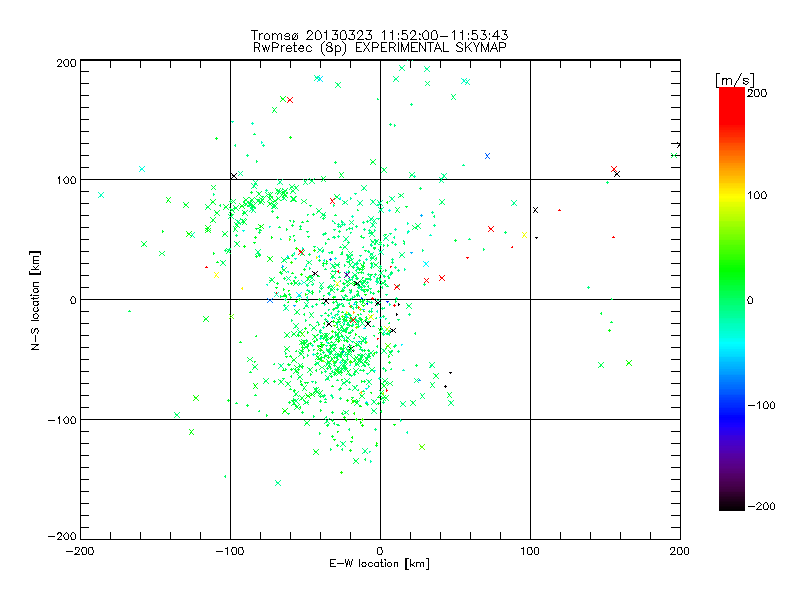Screen dimensions: 800x600
Task: Select the y-axis '-200' tick label
Action: 62,536
